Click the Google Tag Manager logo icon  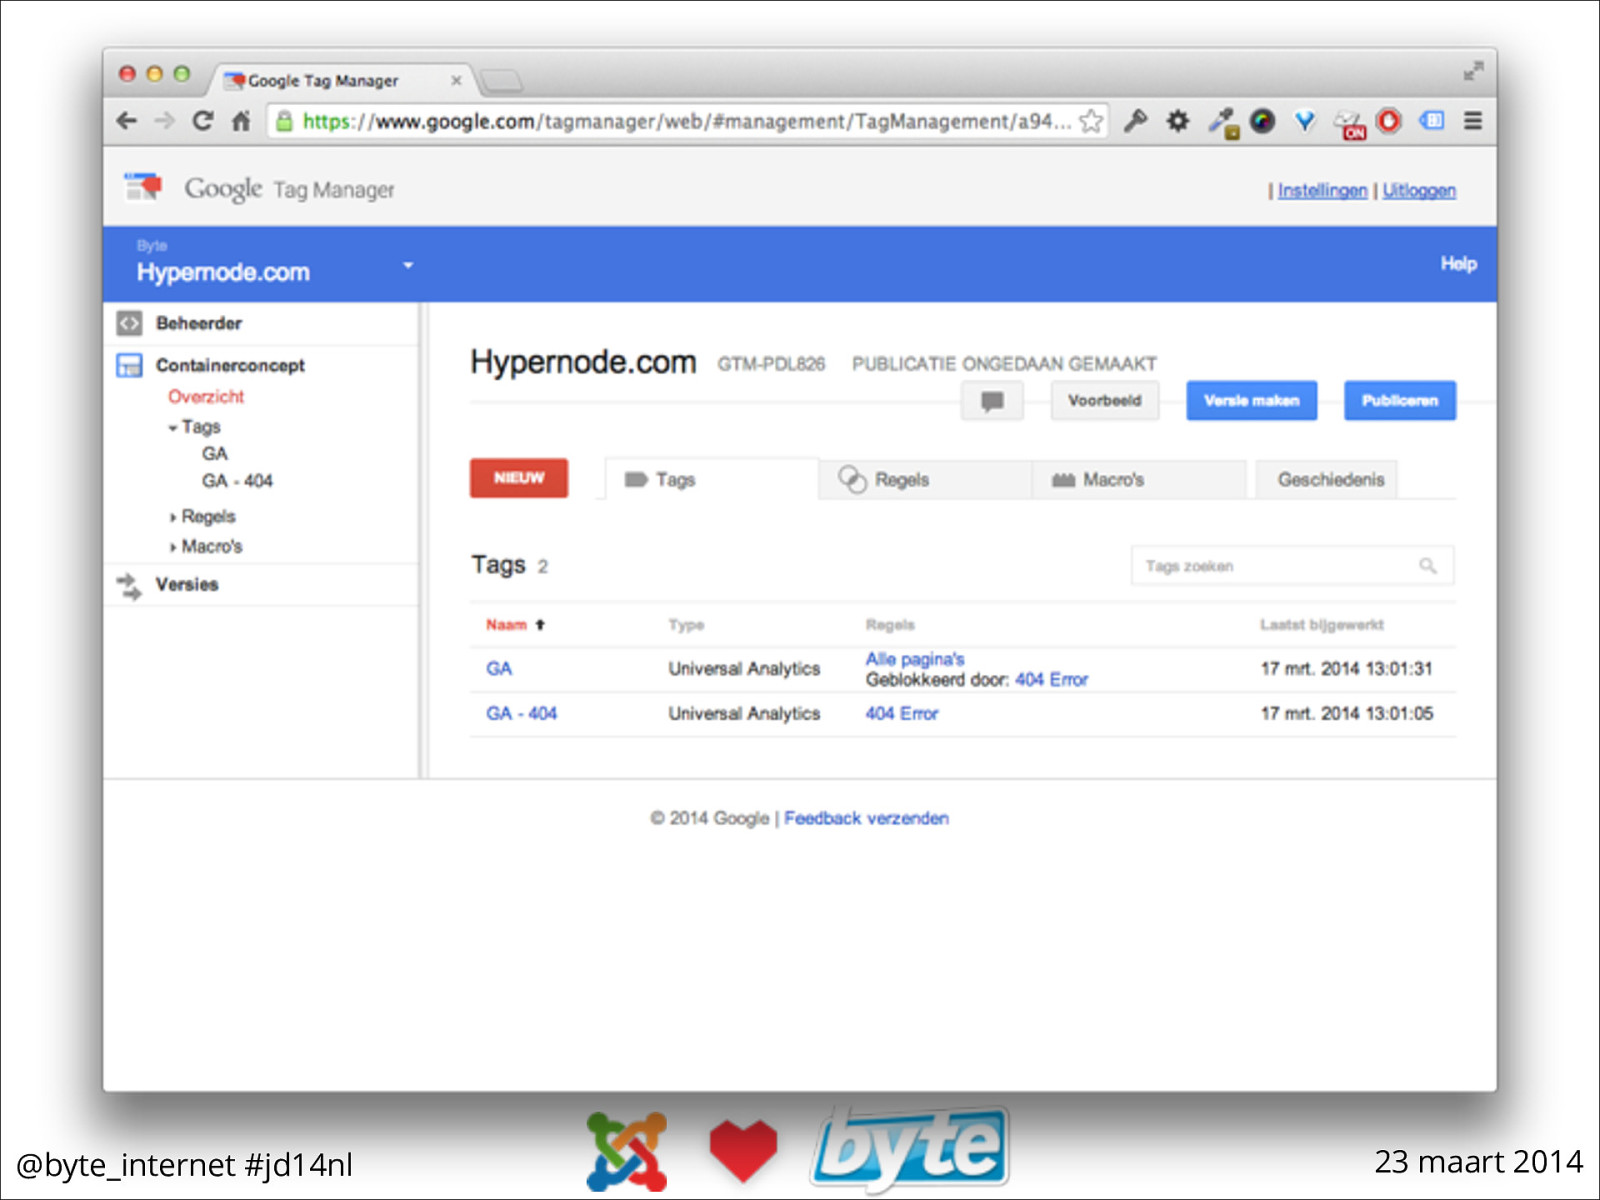point(143,187)
